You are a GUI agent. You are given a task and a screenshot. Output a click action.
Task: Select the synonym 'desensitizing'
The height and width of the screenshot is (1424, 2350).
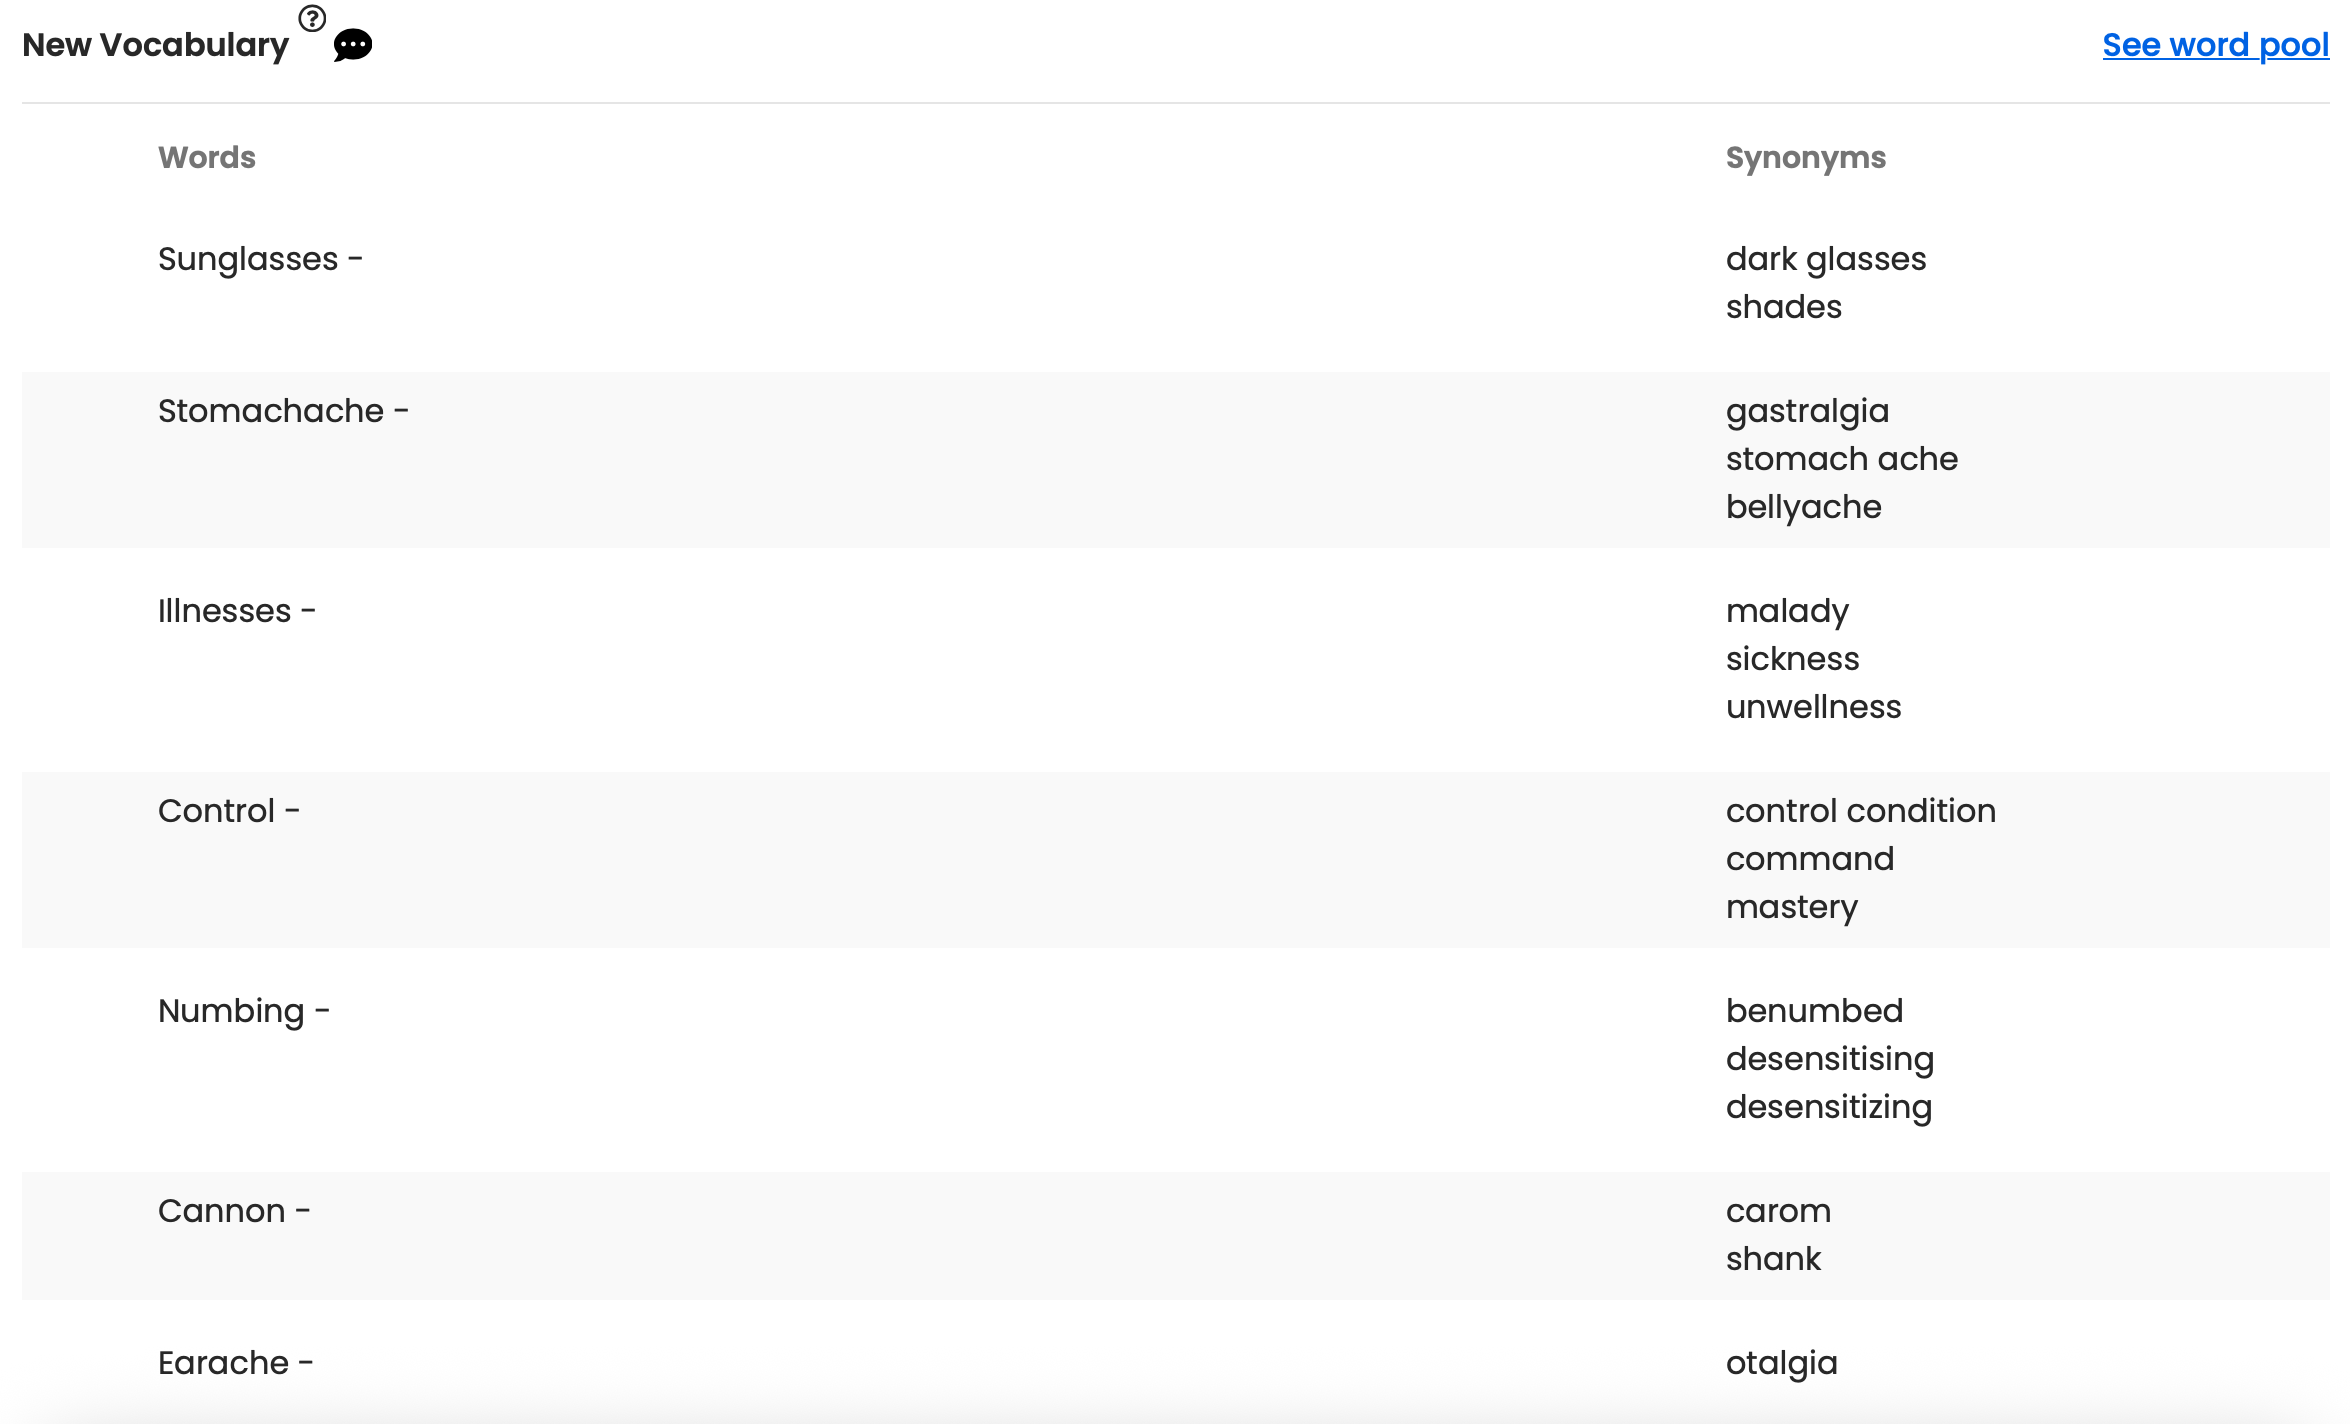pos(1828,1107)
